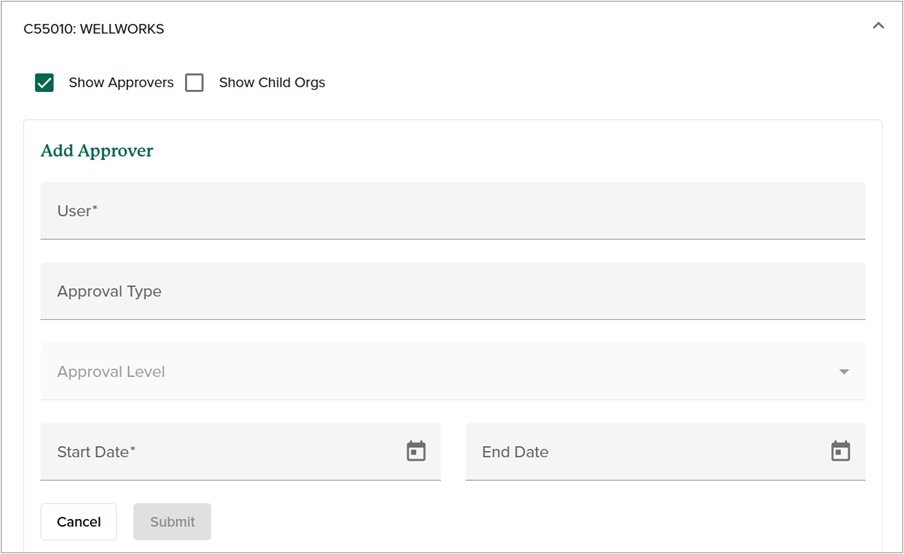Open the Approval Level combo box
The height and width of the screenshot is (554, 904).
[x=452, y=372]
